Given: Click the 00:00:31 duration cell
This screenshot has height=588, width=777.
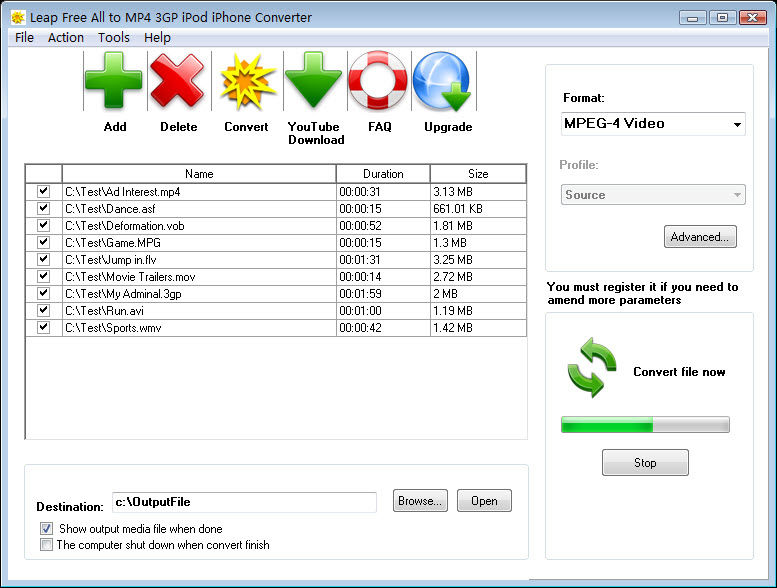Looking at the screenshot, I should 383,192.
